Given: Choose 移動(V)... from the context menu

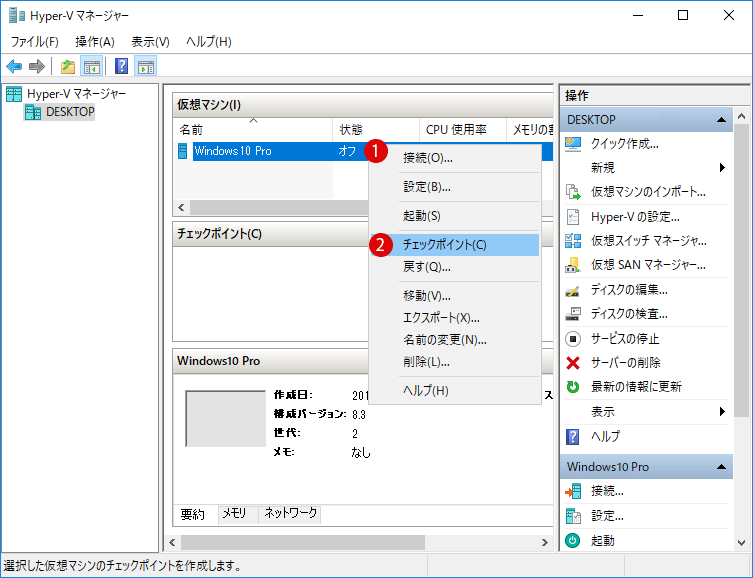Looking at the screenshot, I should 454,296.
